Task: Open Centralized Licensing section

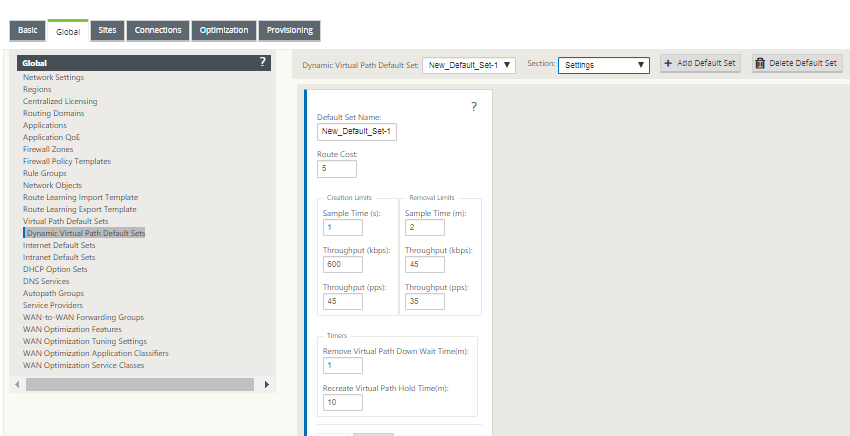Action: [x=60, y=101]
